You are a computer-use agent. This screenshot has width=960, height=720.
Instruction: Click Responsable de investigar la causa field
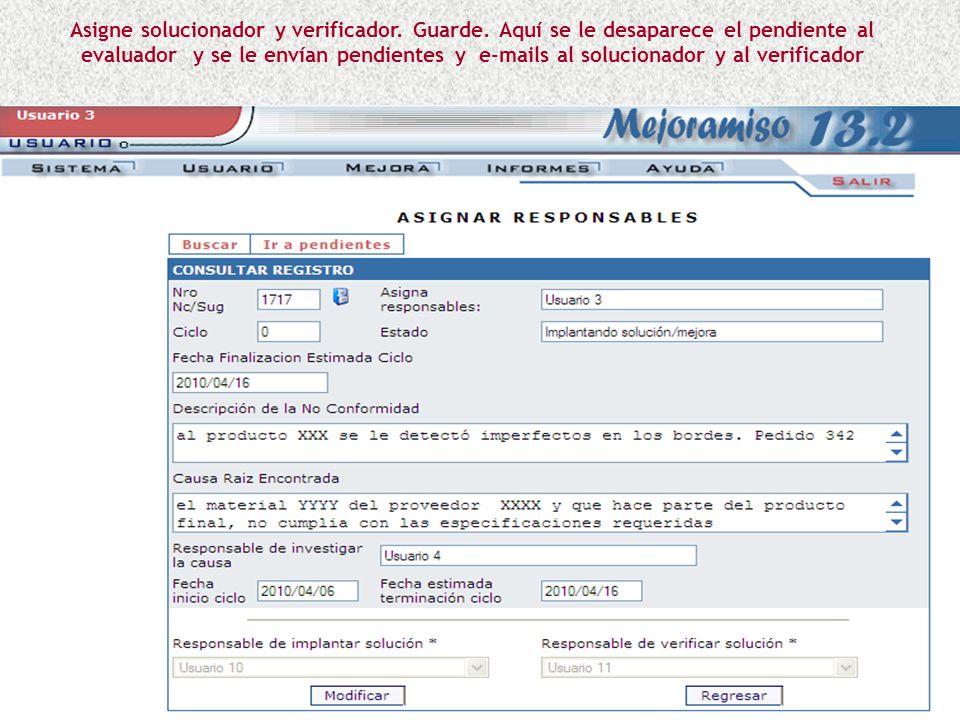point(538,555)
